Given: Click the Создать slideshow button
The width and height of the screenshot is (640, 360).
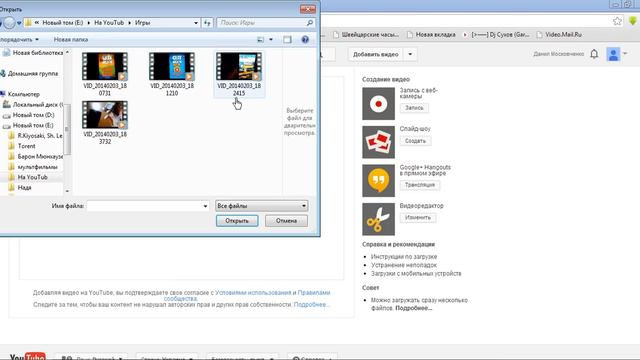Looking at the screenshot, I should pyautogui.click(x=415, y=141).
